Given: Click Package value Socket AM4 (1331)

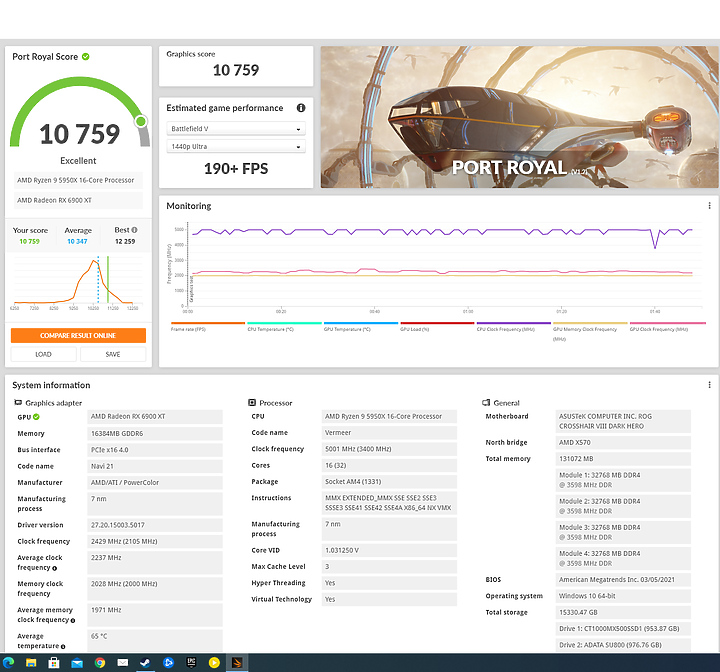Looking at the screenshot, I should [x=389, y=481].
